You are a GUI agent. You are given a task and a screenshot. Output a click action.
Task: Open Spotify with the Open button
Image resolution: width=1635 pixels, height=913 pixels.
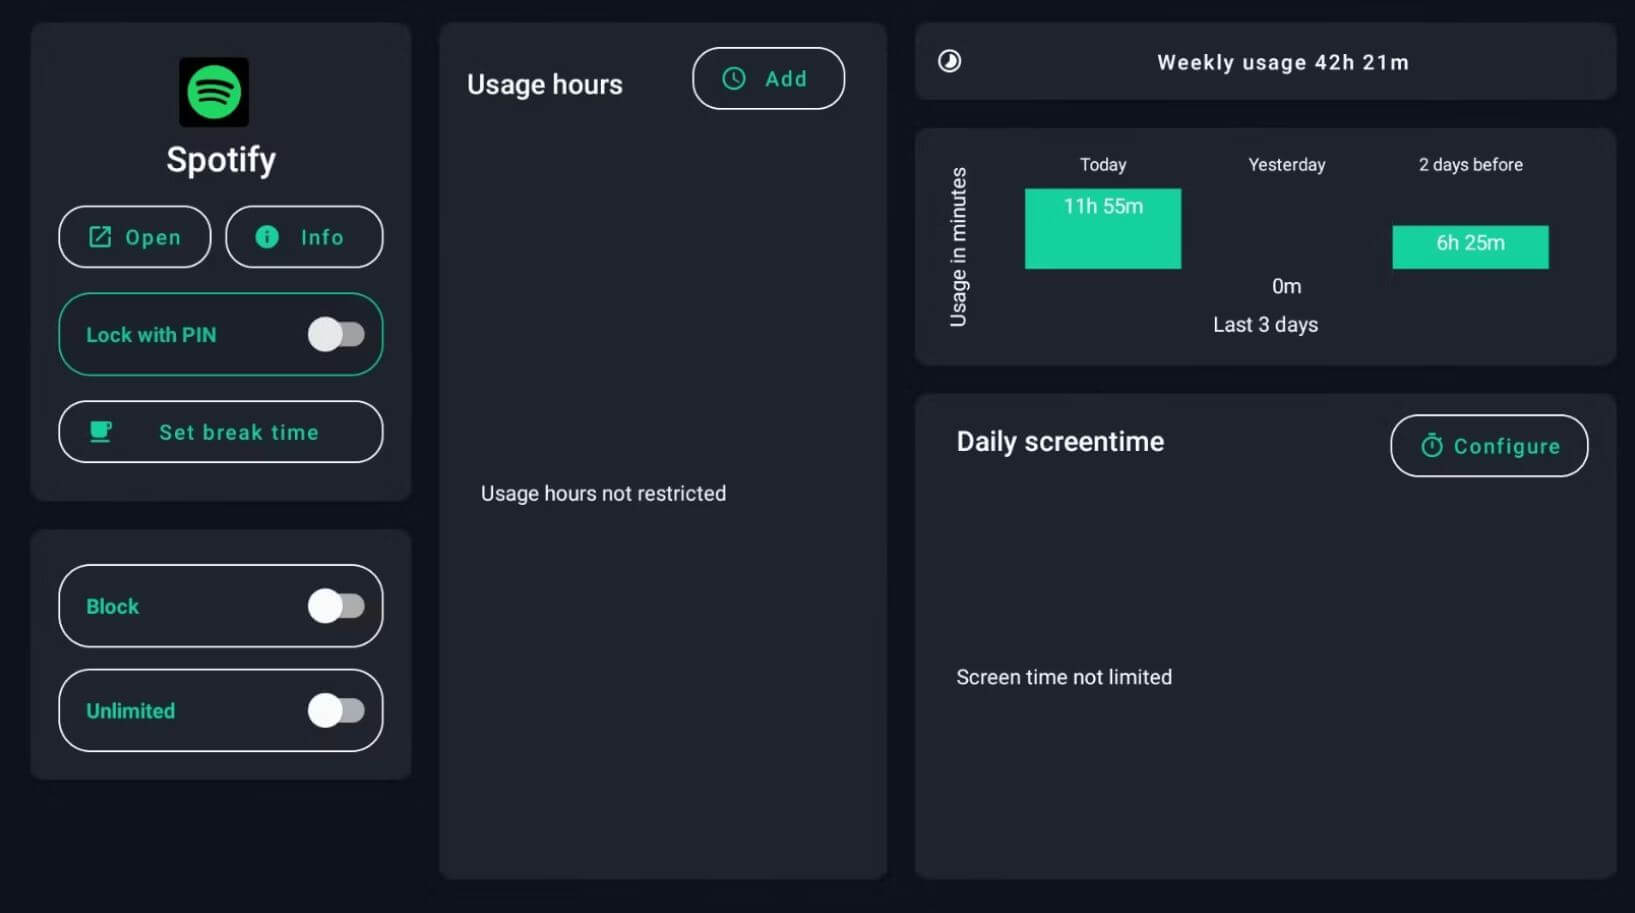[x=135, y=237]
